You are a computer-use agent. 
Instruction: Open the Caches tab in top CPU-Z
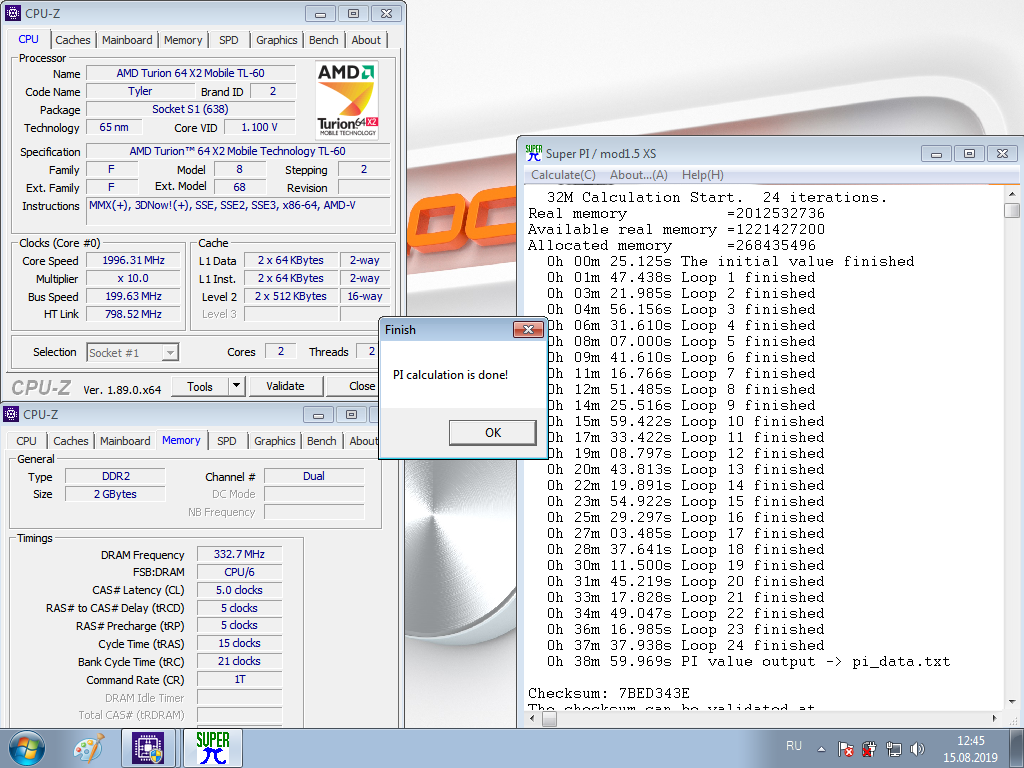point(72,40)
